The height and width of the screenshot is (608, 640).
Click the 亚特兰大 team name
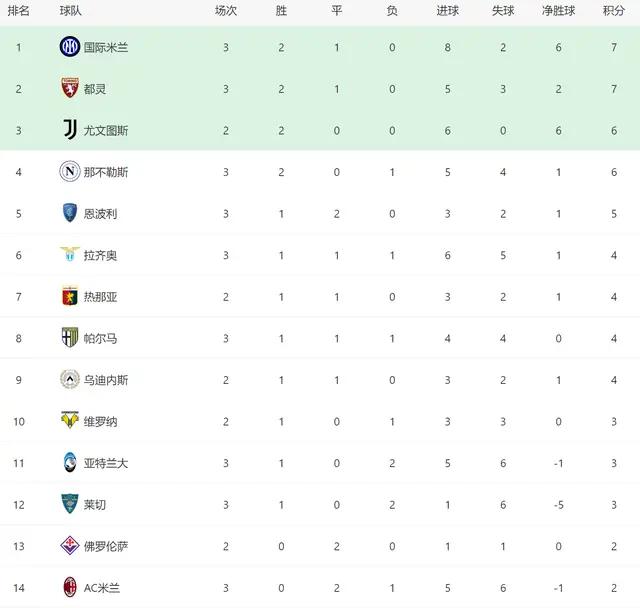click(106, 463)
